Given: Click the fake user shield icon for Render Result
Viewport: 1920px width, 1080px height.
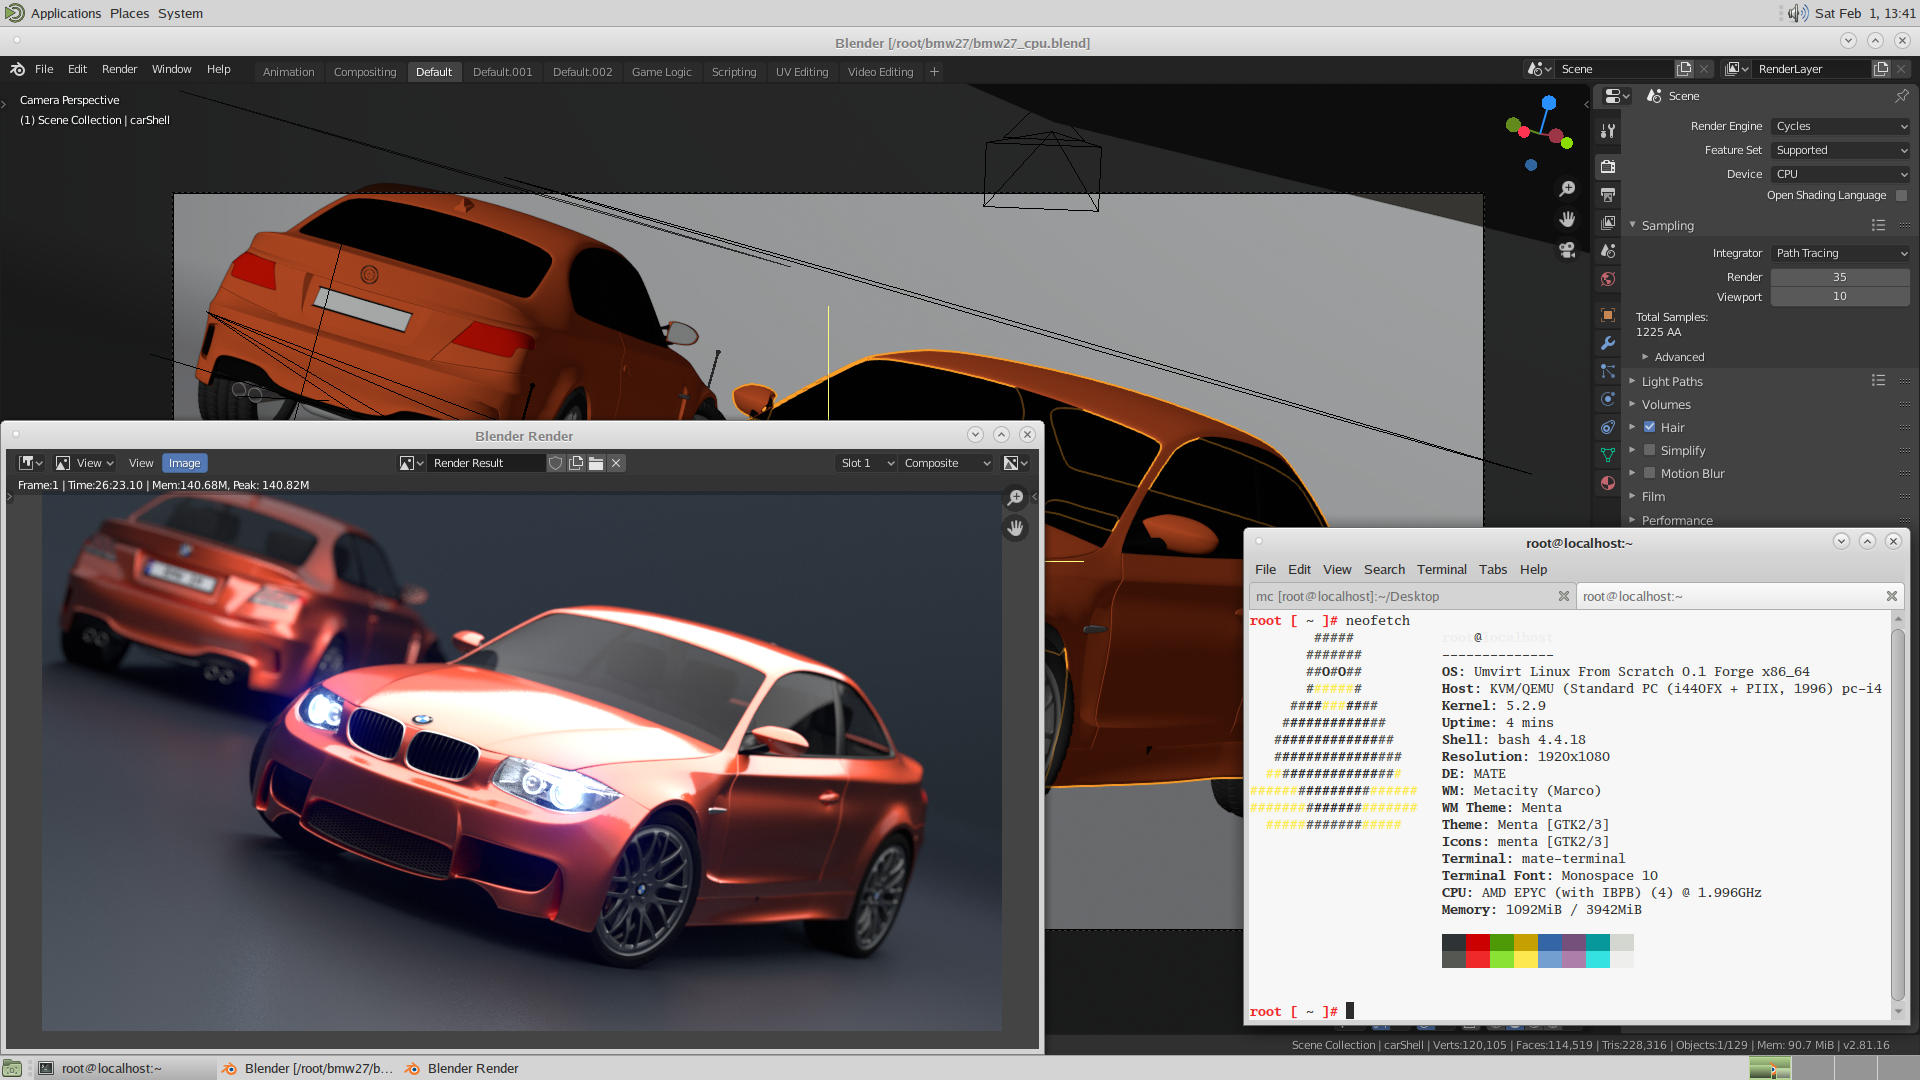Looking at the screenshot, I should pos(556,463).
